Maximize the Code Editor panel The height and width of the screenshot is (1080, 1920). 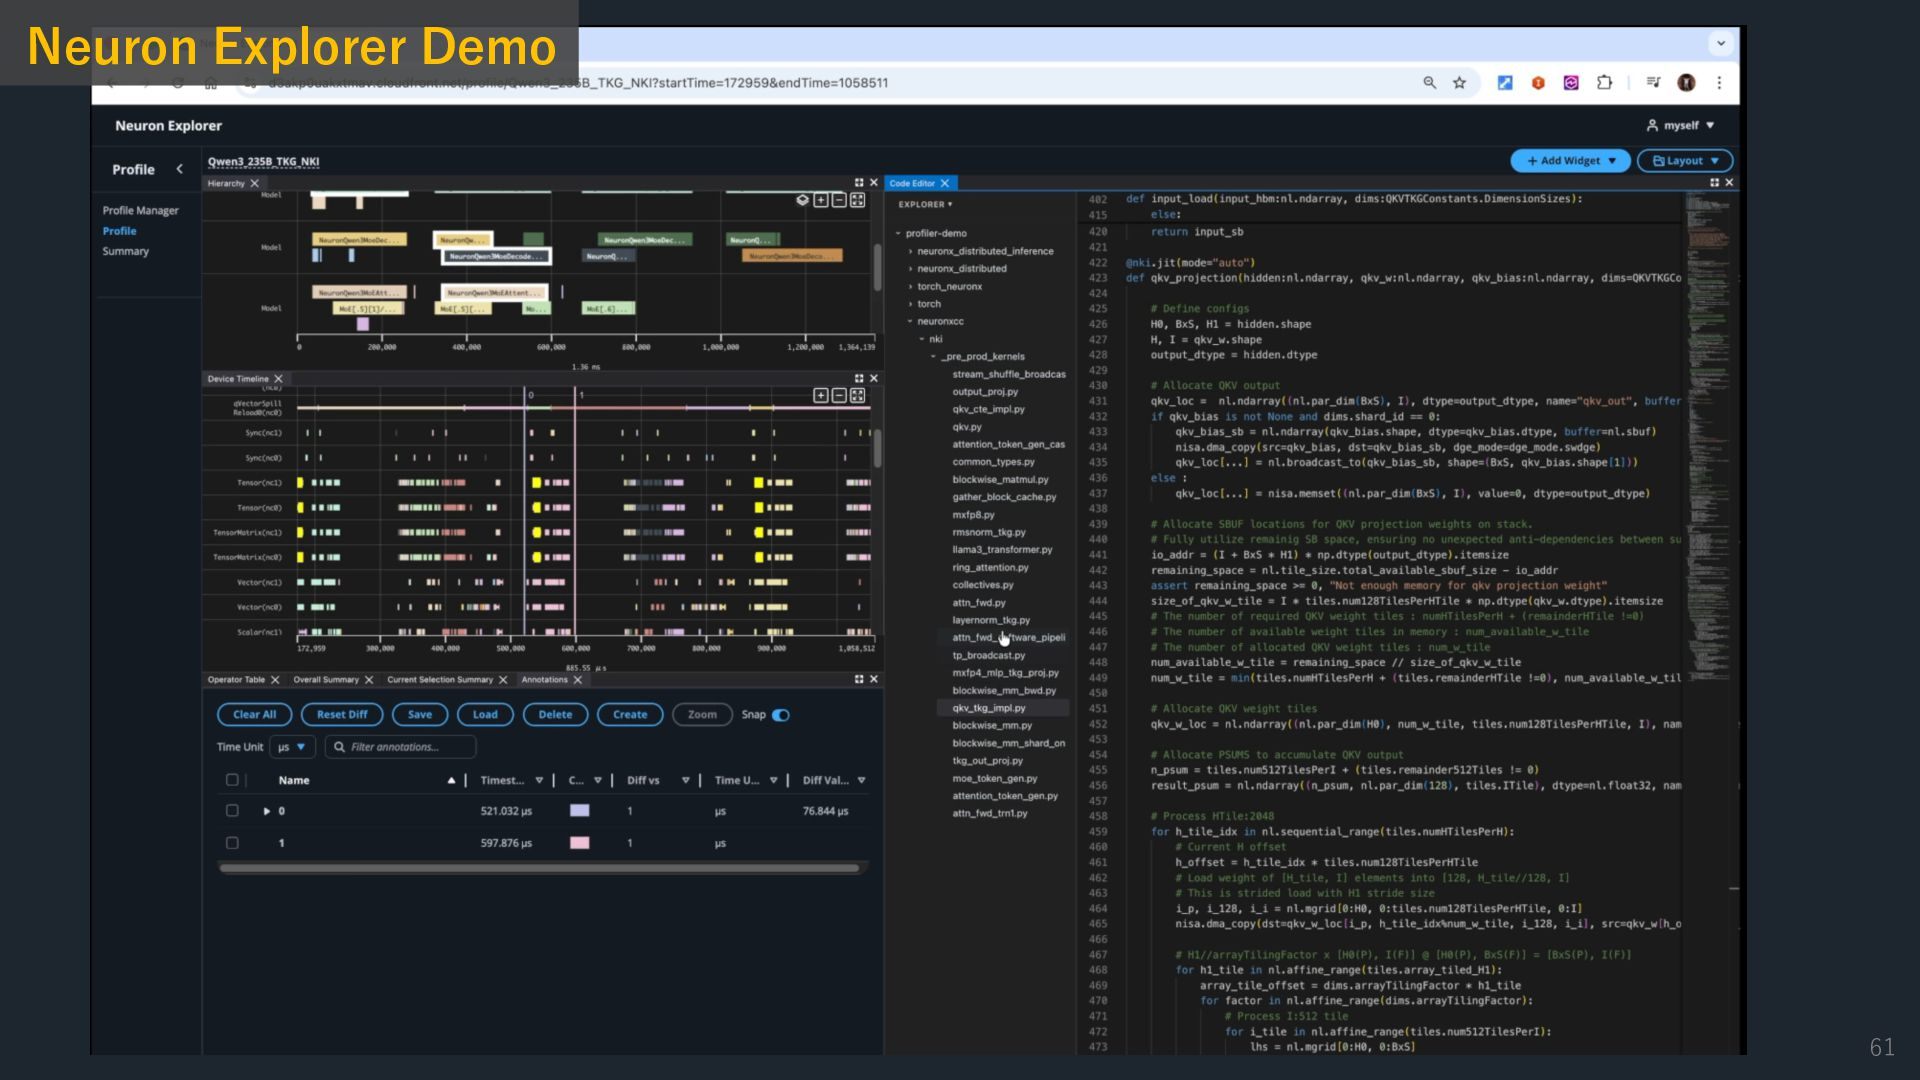pyautogui.click(x=1714, y=183)
